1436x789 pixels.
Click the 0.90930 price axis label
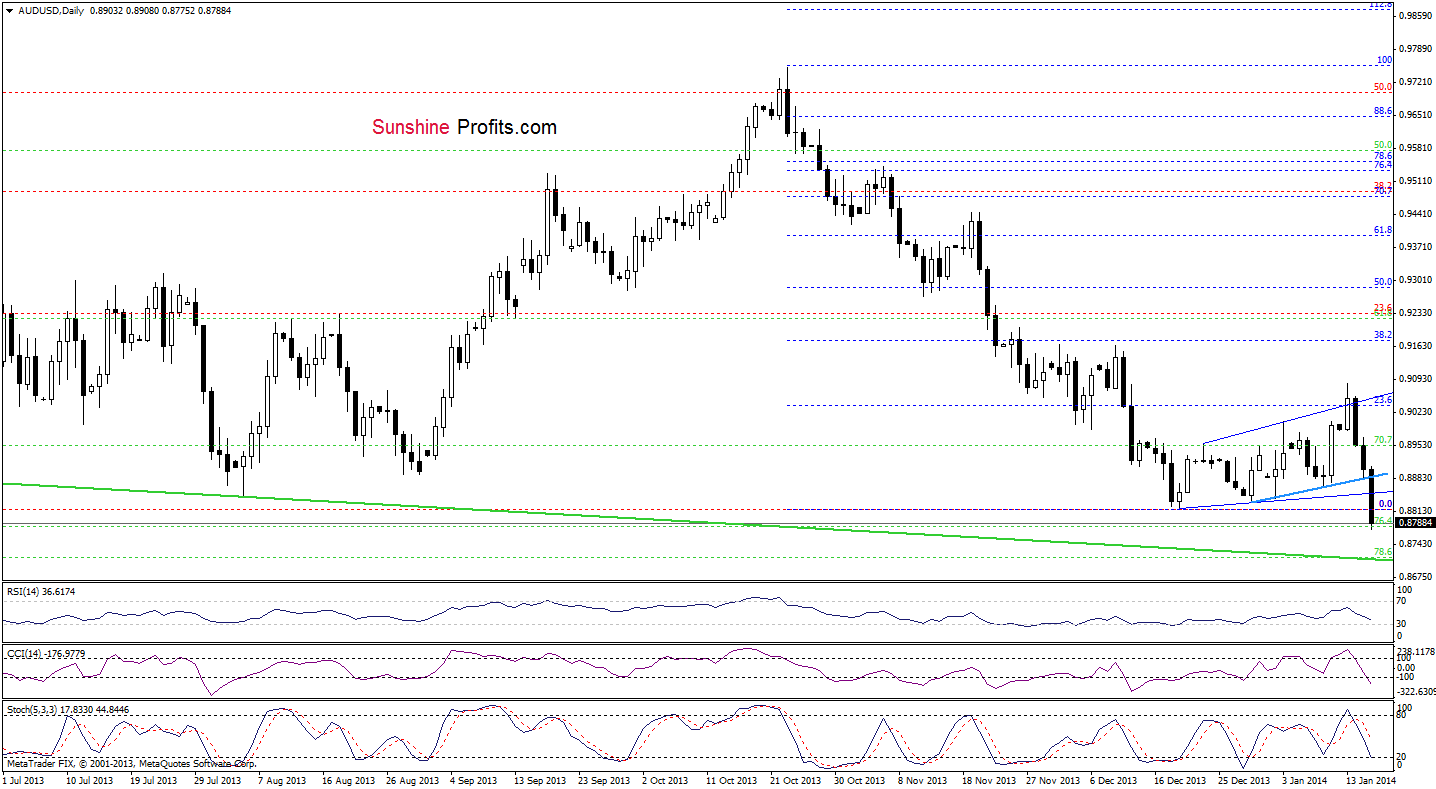[1417, 379]
